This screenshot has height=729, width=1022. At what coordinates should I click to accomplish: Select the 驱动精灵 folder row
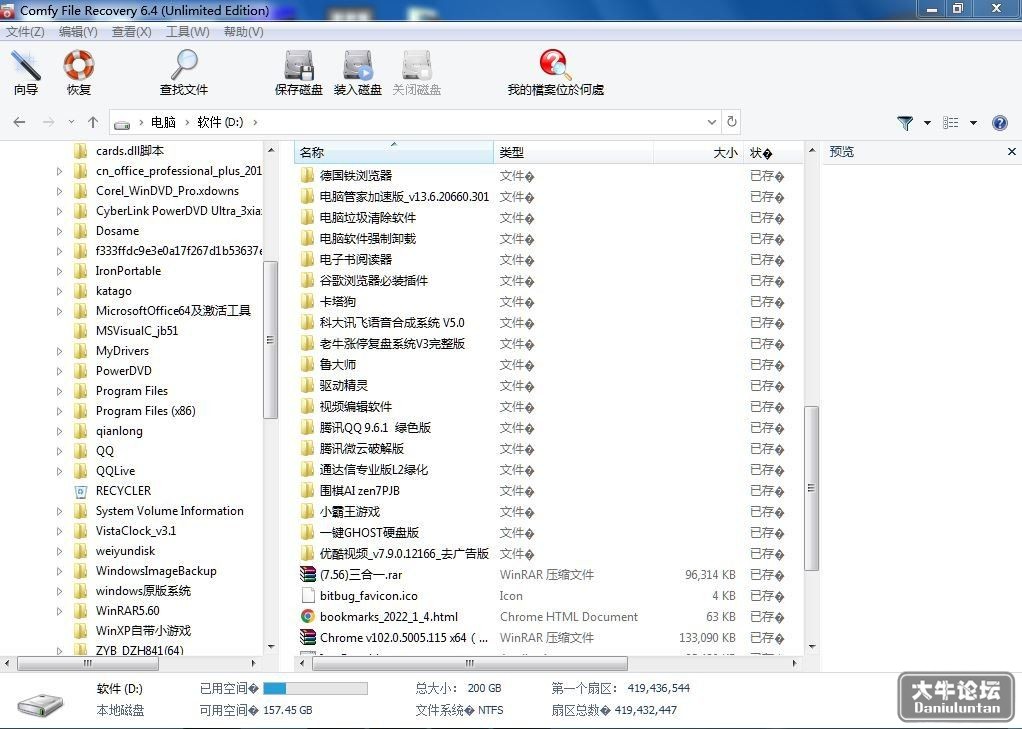[343, 385]
